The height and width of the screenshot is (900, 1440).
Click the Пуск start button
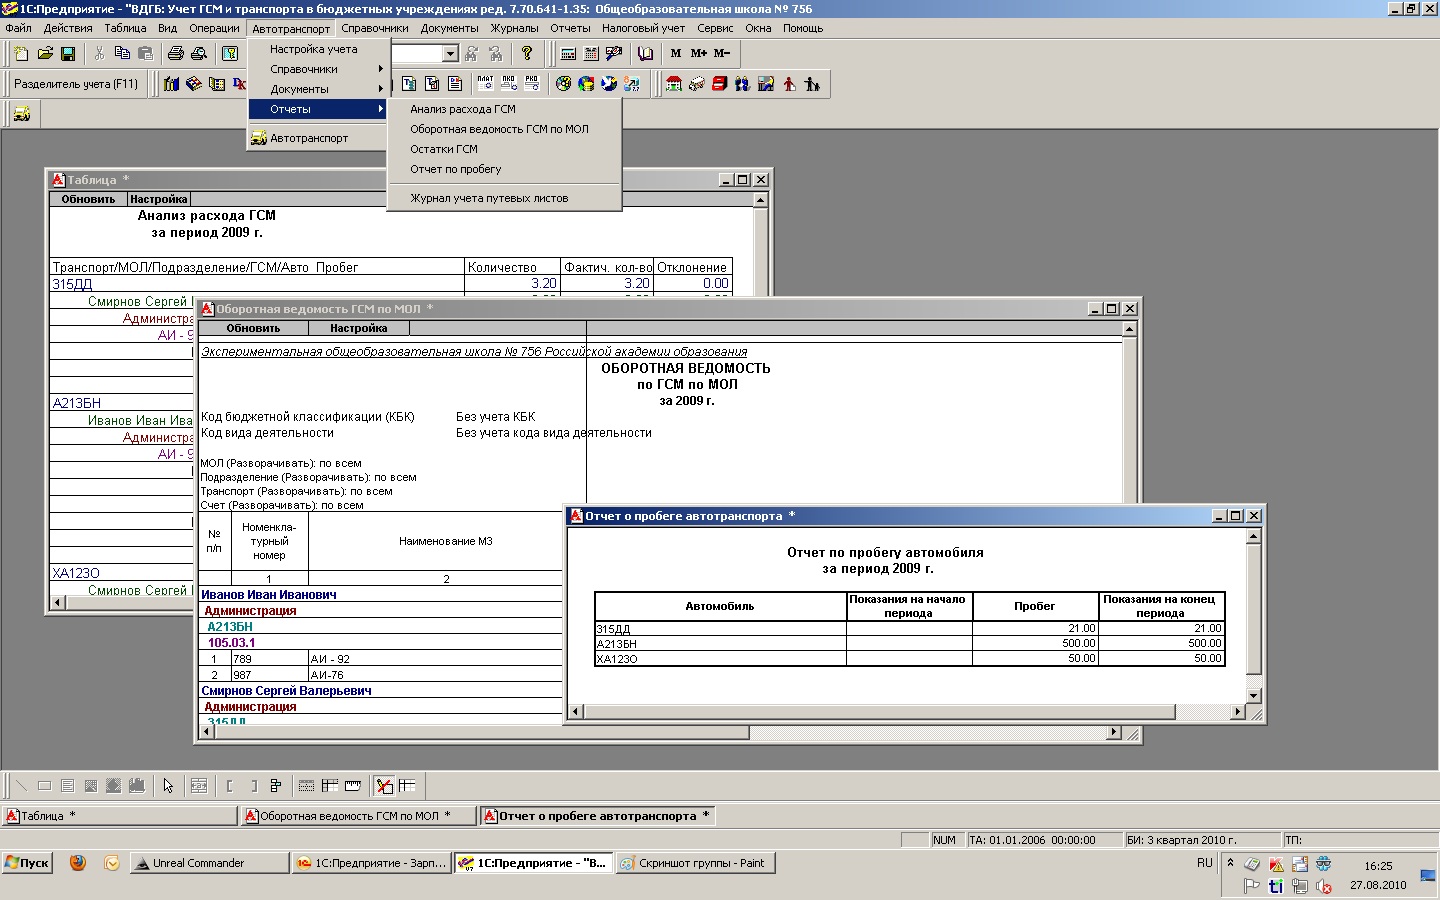tap(28, 863)
